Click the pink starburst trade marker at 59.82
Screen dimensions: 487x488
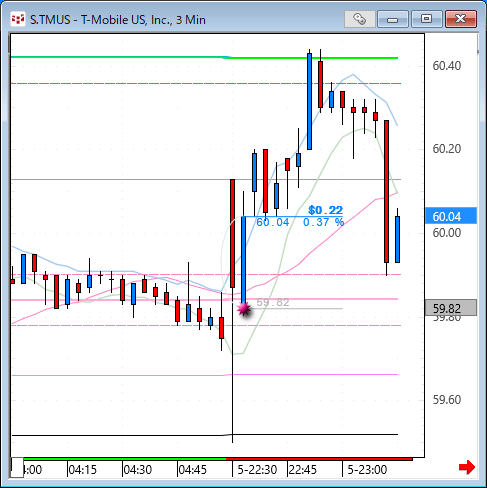tap(244, 309)
